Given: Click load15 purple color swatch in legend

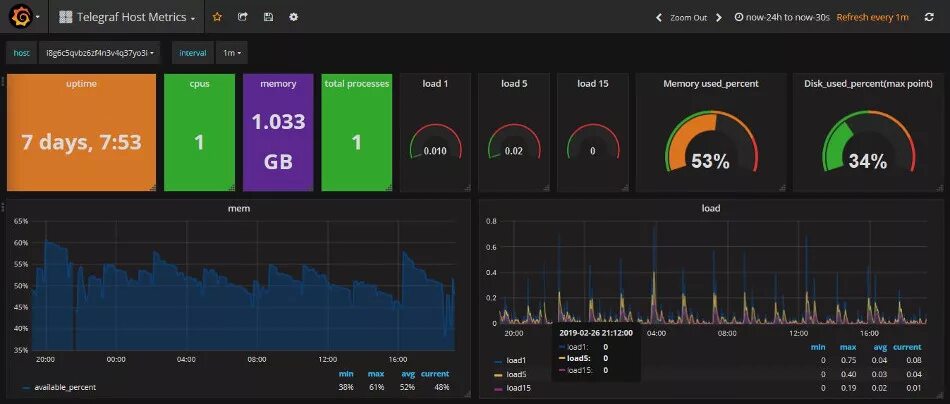Looking at the screenshot, I should (499, 388).
